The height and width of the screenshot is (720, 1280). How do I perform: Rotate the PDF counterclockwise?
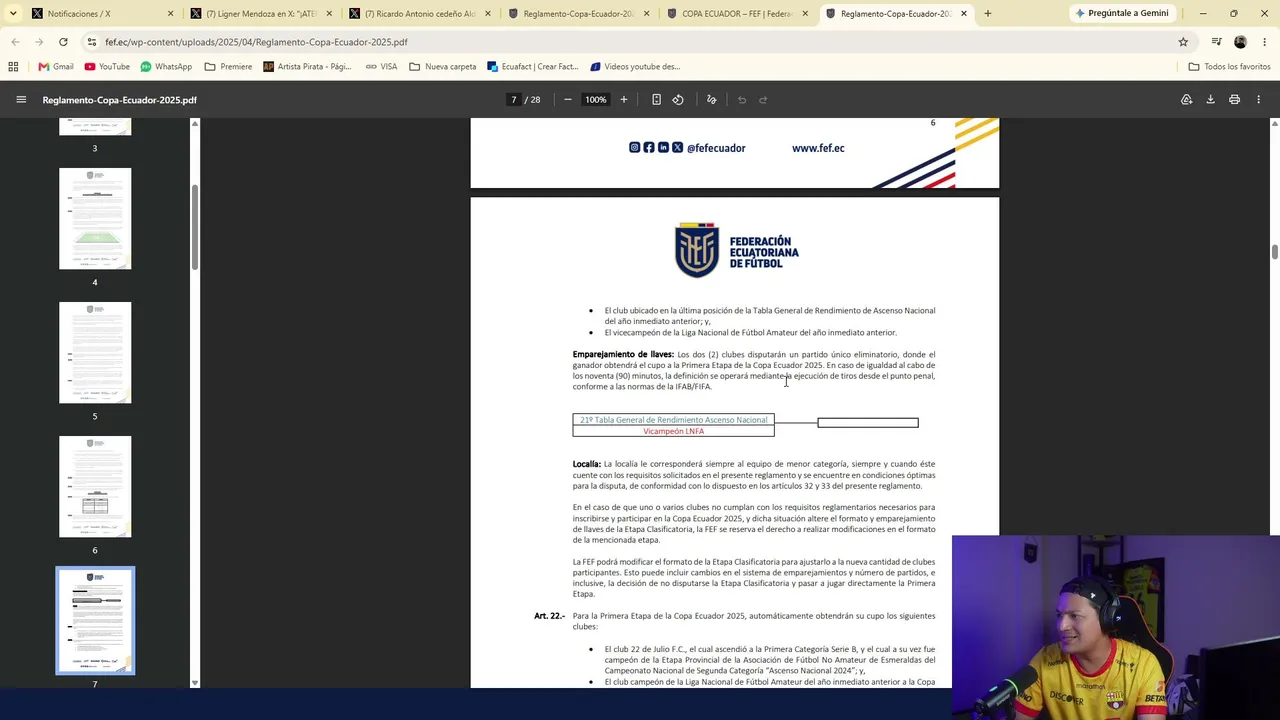tap(678, 100)
